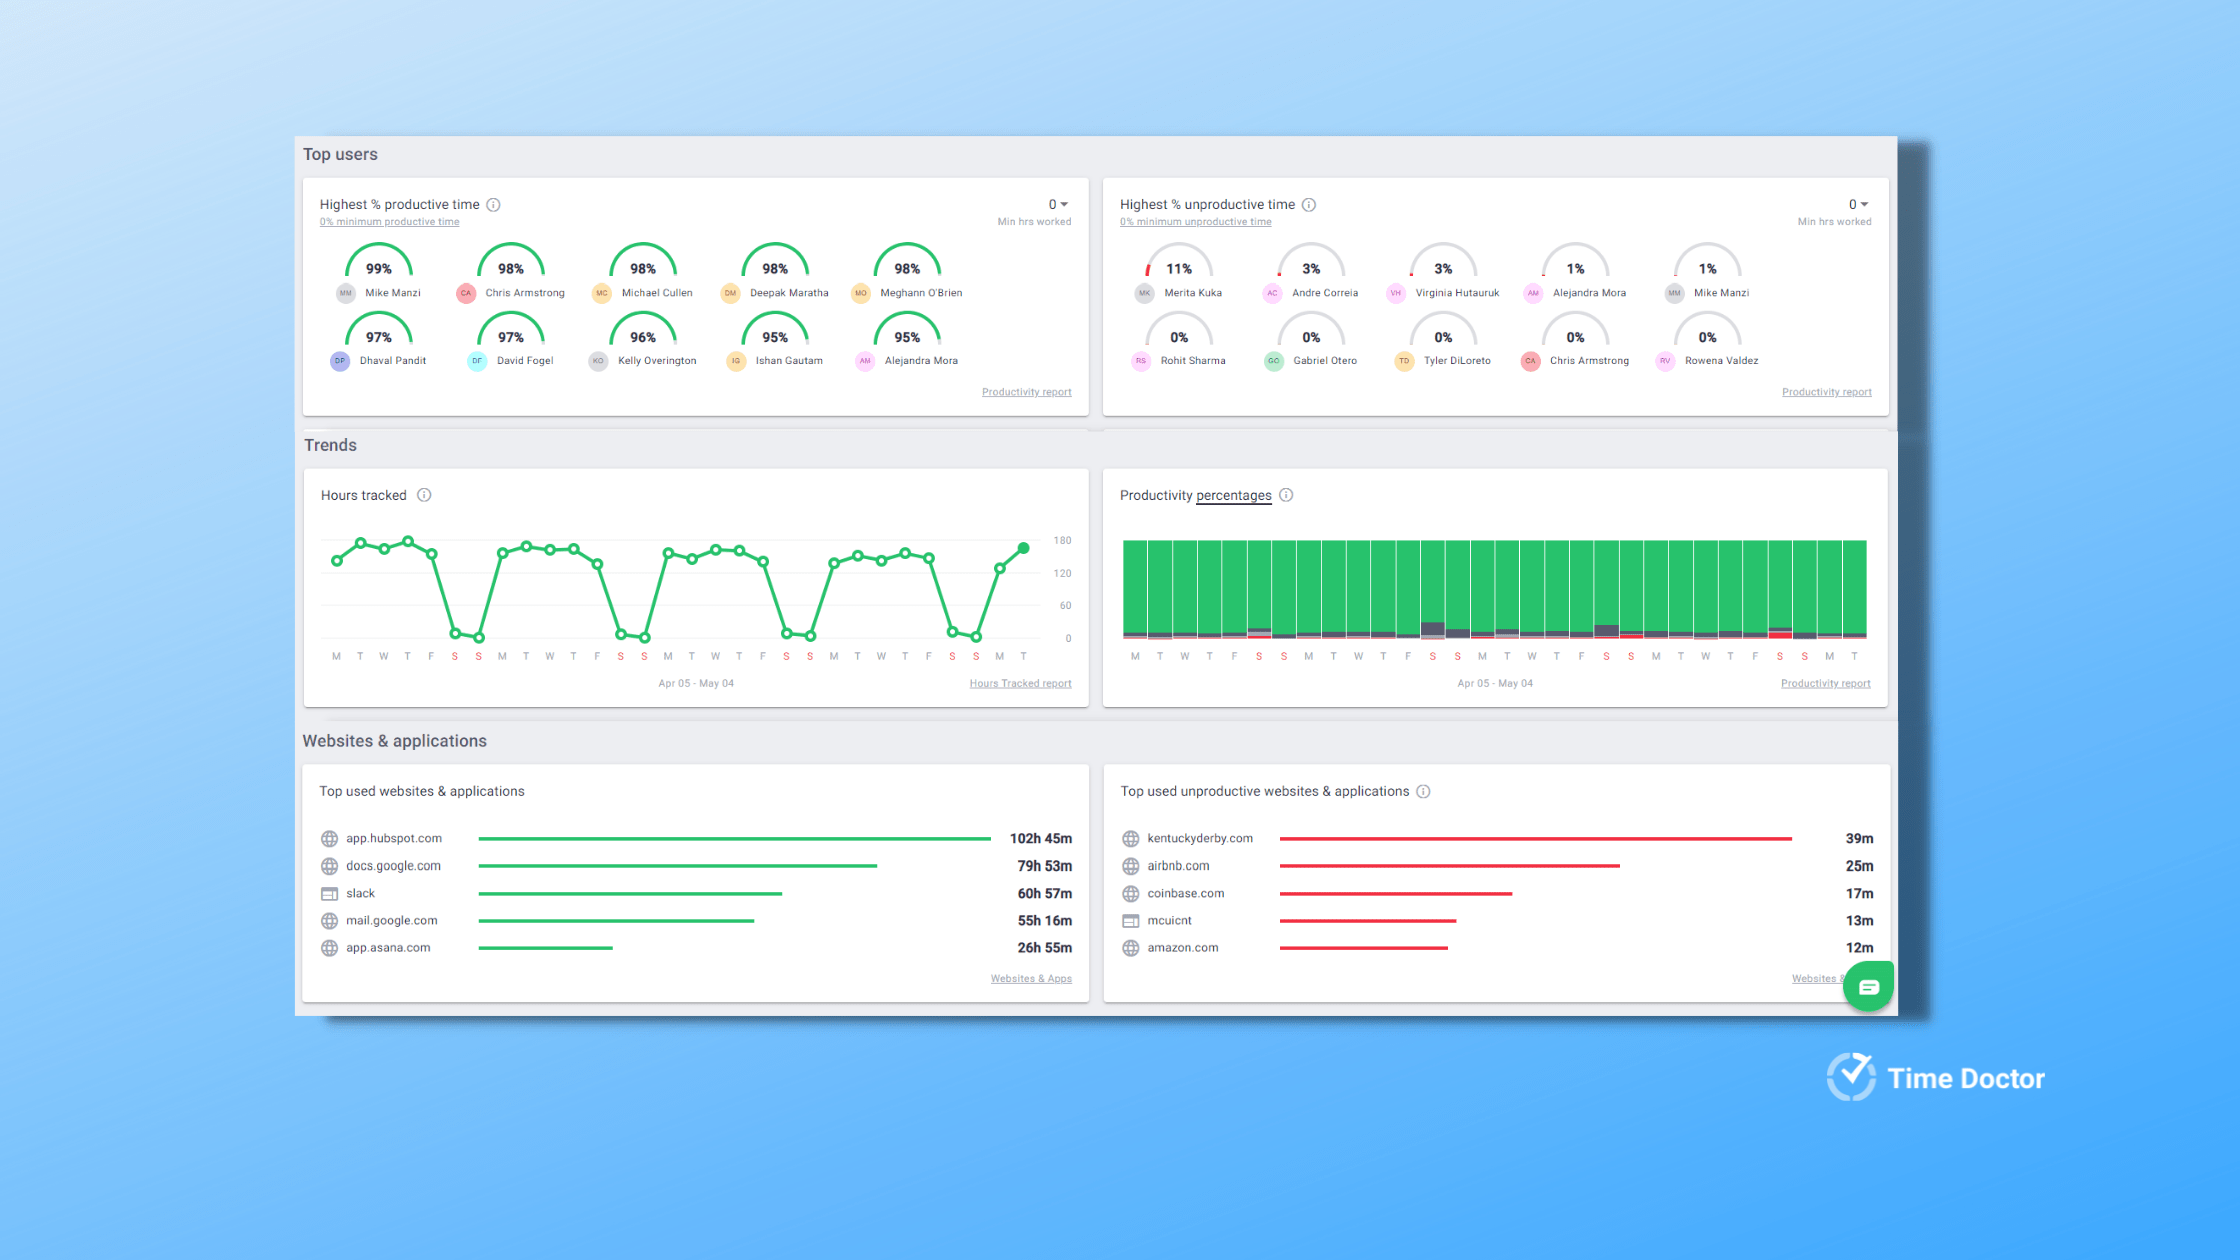Click the slack application icon
The image size is (2240, 1260).
330,893
